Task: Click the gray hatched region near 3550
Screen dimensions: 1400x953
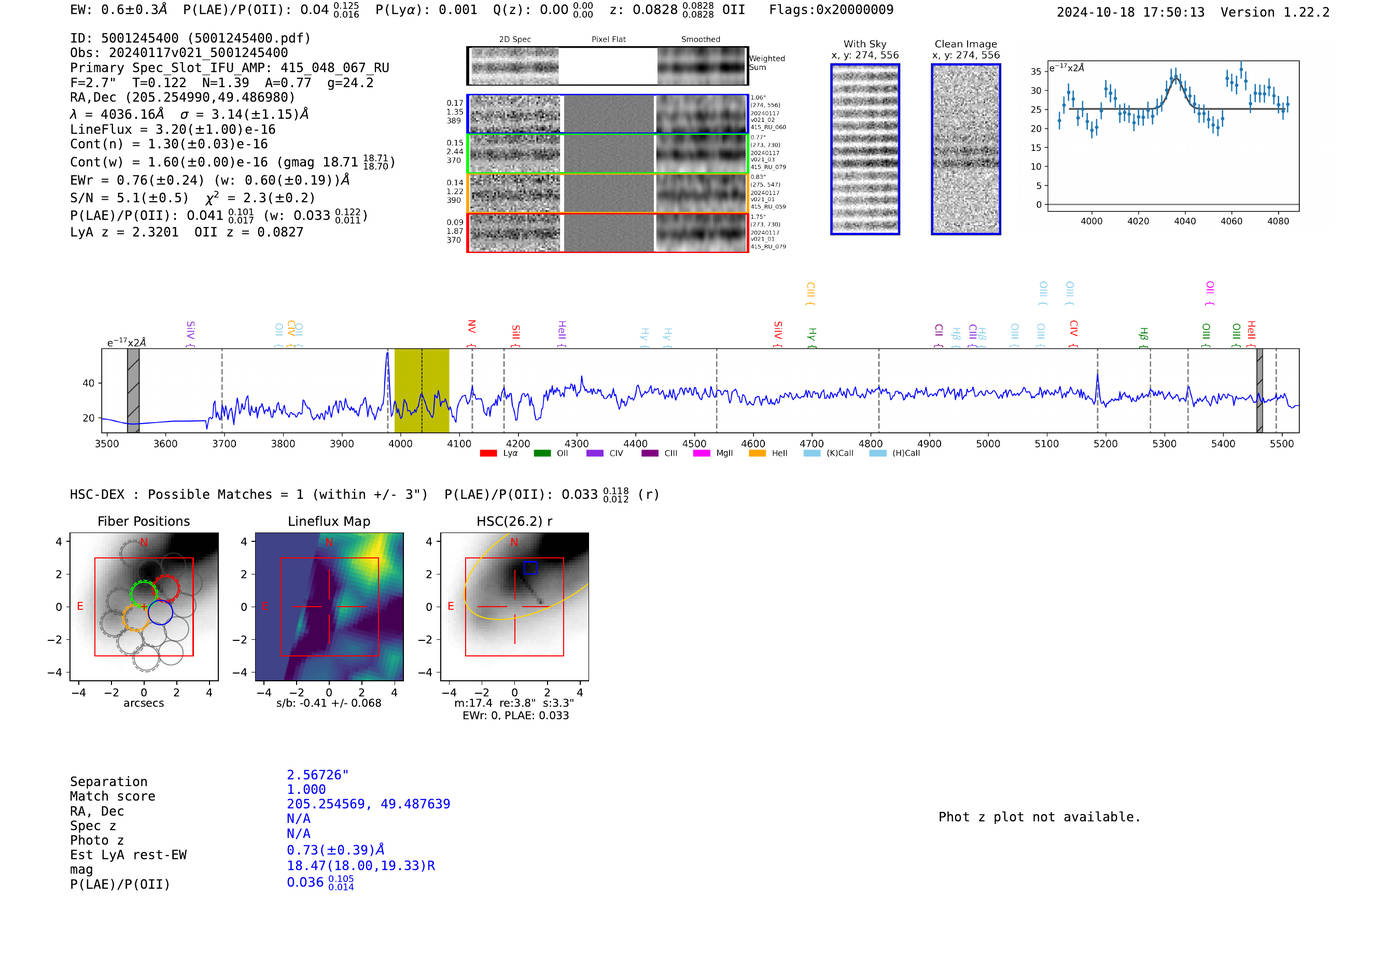Action: [133, 390]
